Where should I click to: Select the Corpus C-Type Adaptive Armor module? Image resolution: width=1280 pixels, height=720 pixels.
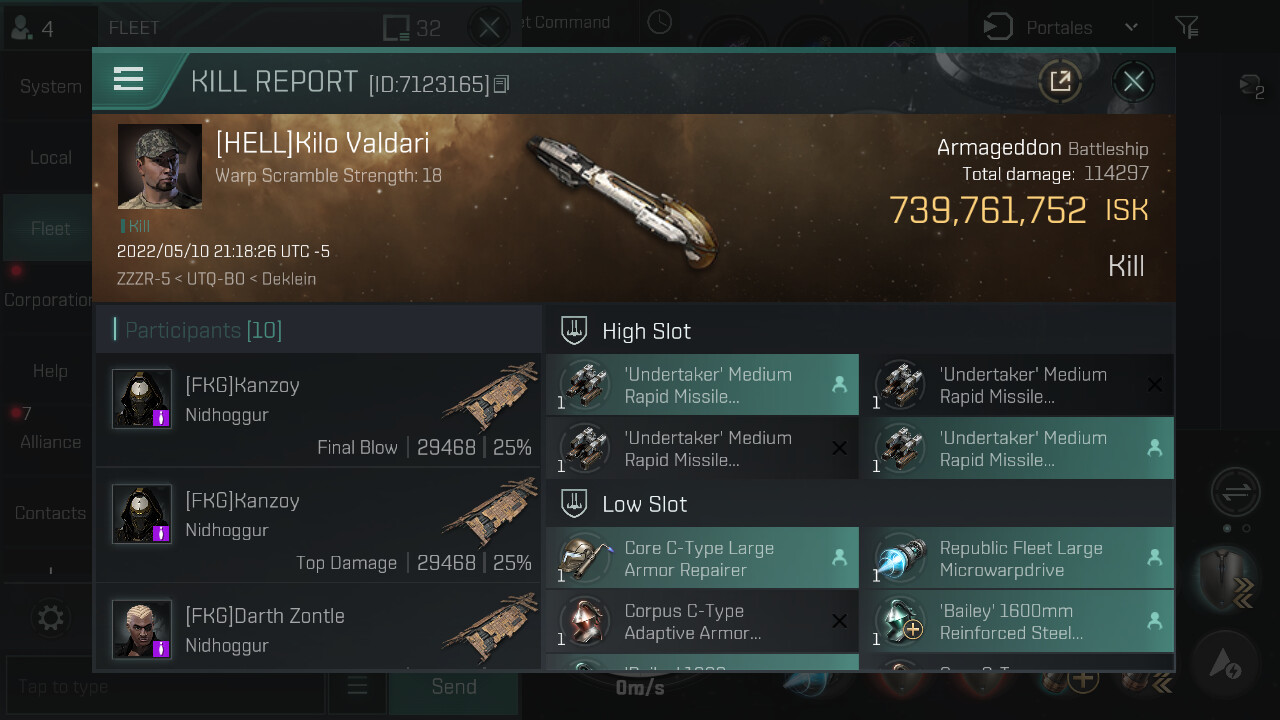[702, 621]
